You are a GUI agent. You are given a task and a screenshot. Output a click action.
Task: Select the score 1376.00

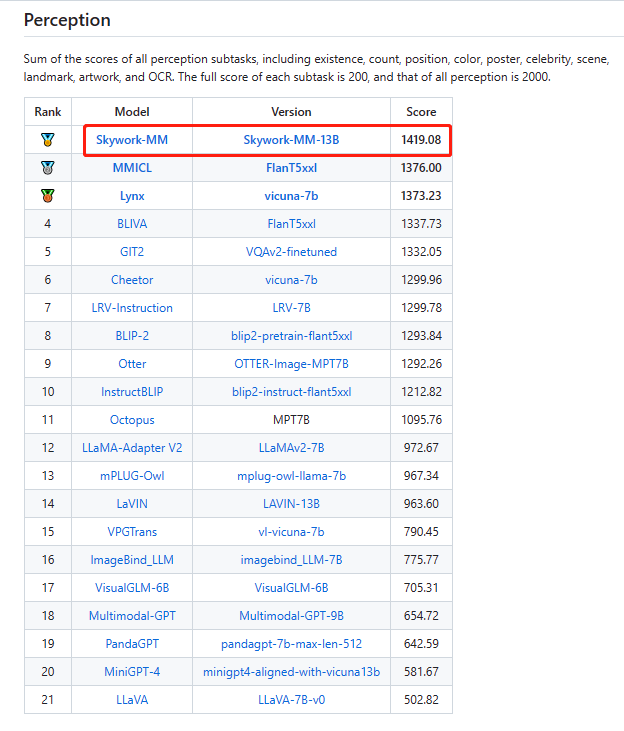421,168
